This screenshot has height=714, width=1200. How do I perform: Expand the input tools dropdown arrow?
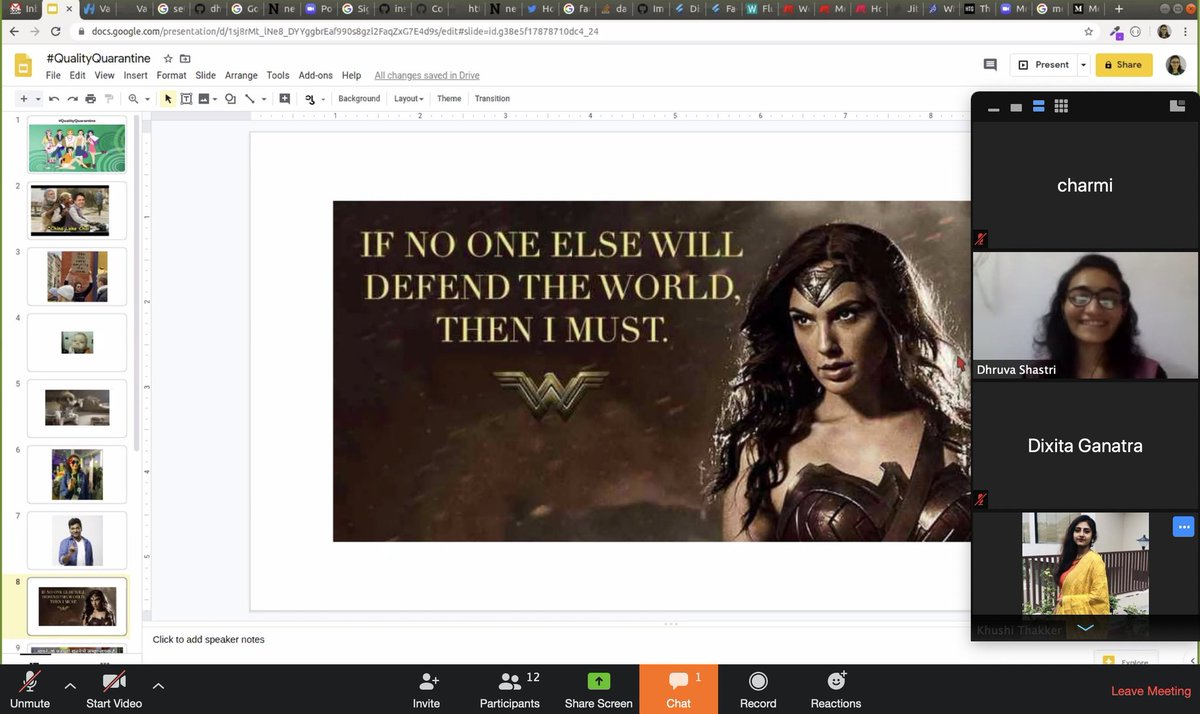pyautogui.click(x=322, y=99)
